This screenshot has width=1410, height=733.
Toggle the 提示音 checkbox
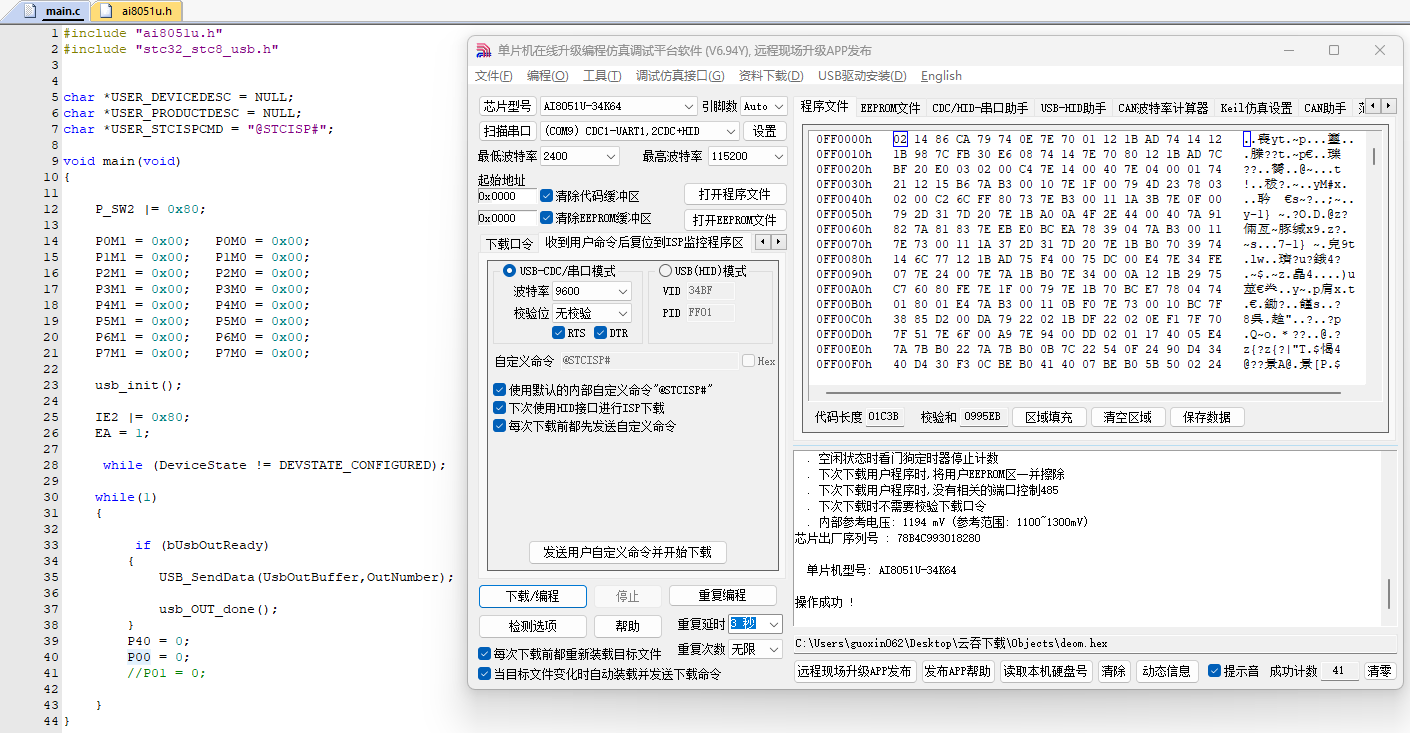click(x=1215, y=671)
